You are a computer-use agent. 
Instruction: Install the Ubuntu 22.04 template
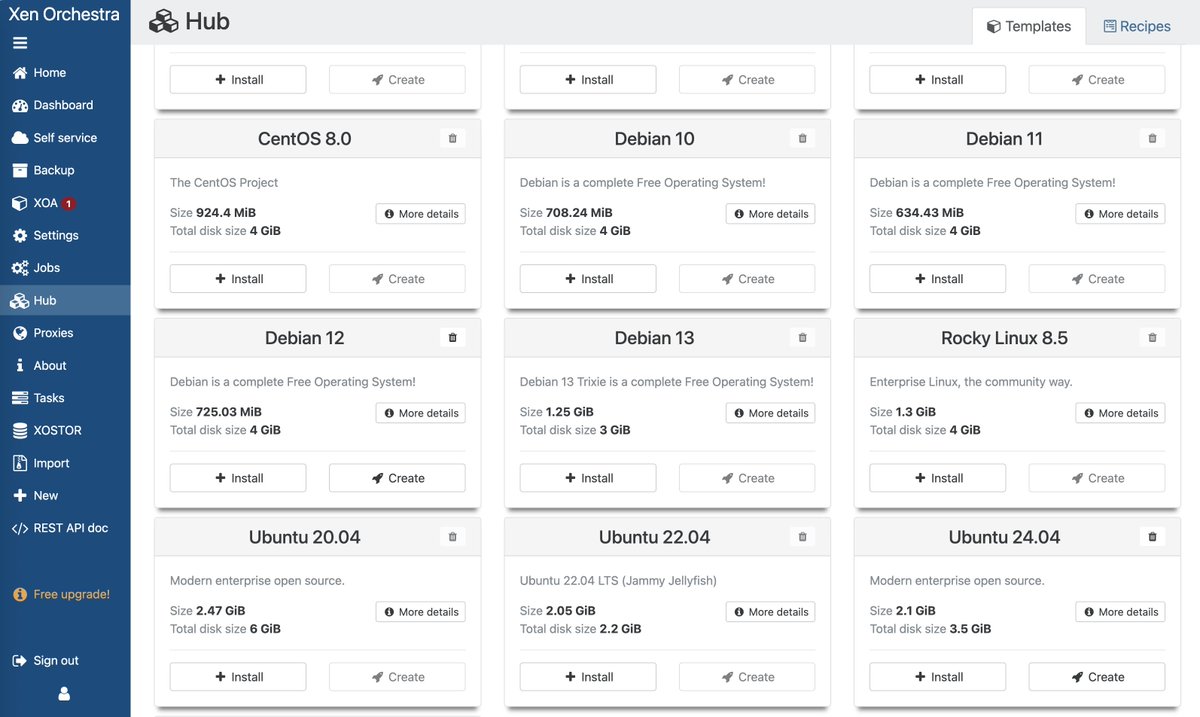588,677
